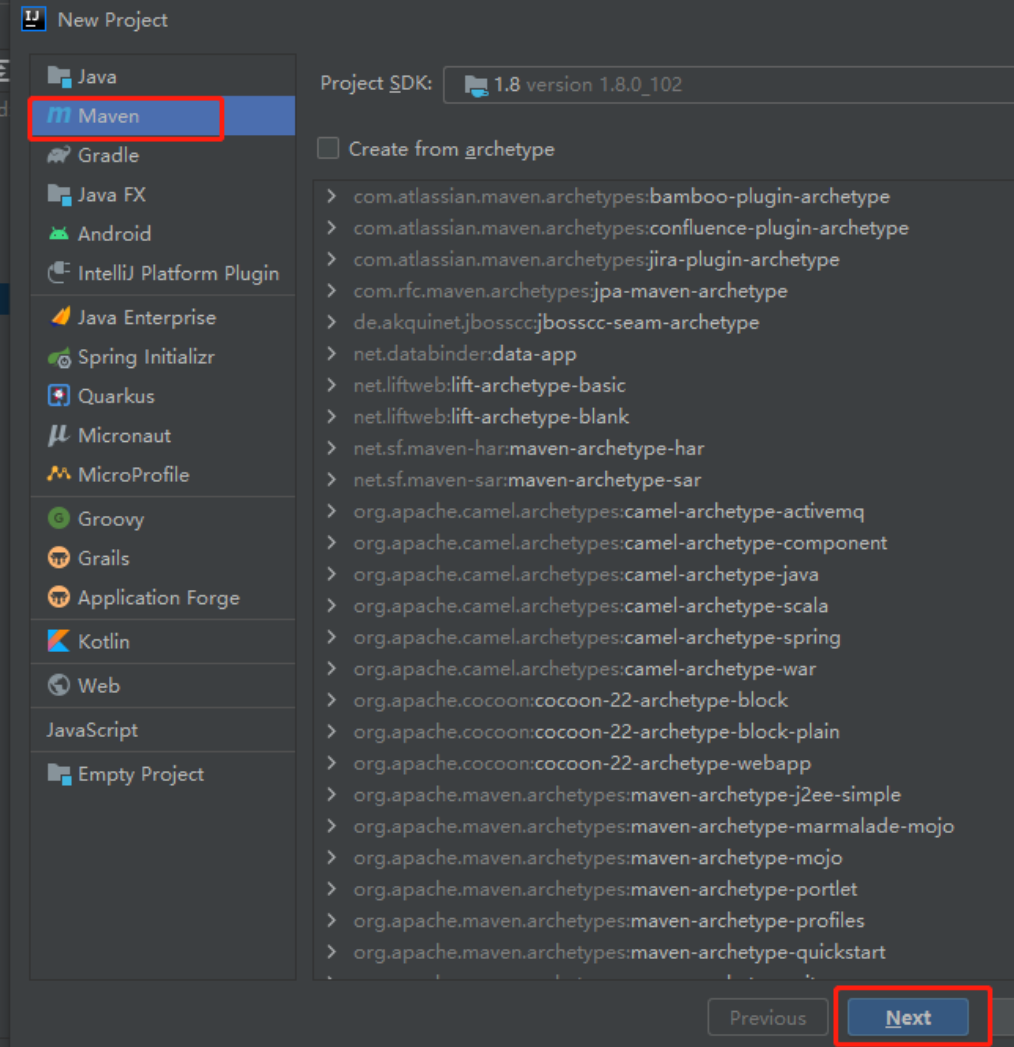Select the Android robot icon
The image size is (1014, 1047).
59,234
